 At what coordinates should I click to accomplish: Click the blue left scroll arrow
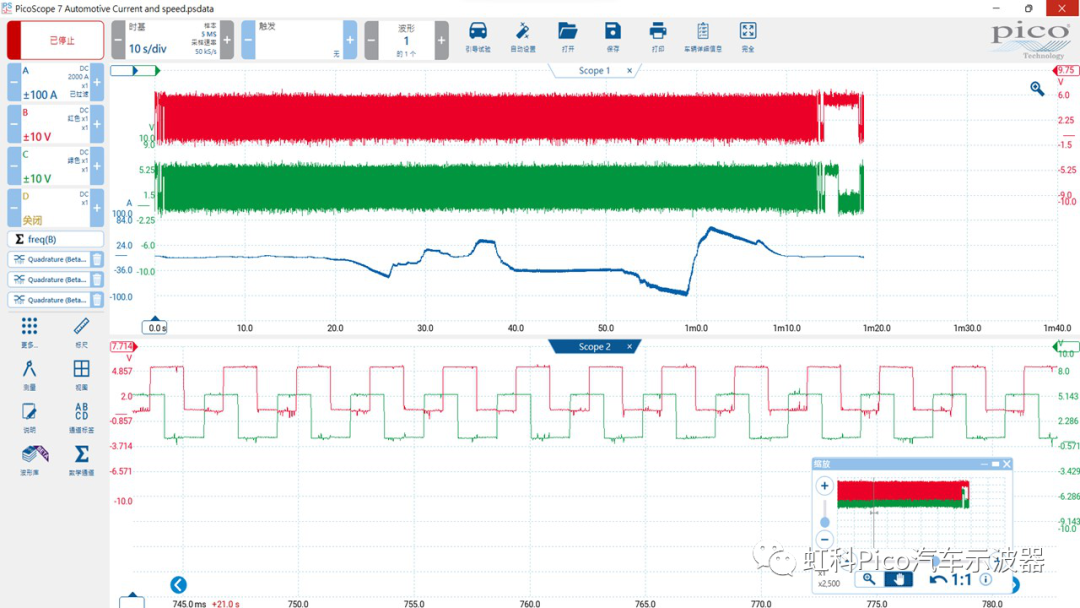click(178, 585)
